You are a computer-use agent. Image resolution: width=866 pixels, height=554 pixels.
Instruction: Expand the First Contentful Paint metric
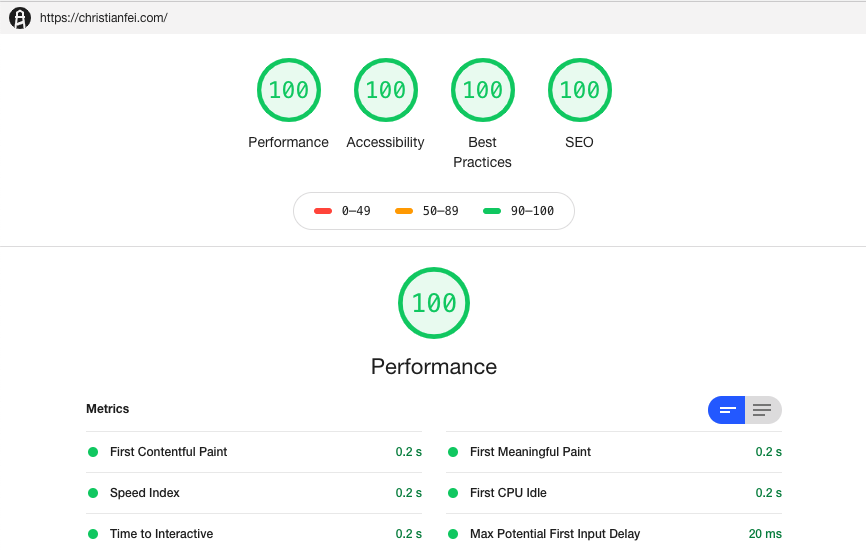(254, 452)
